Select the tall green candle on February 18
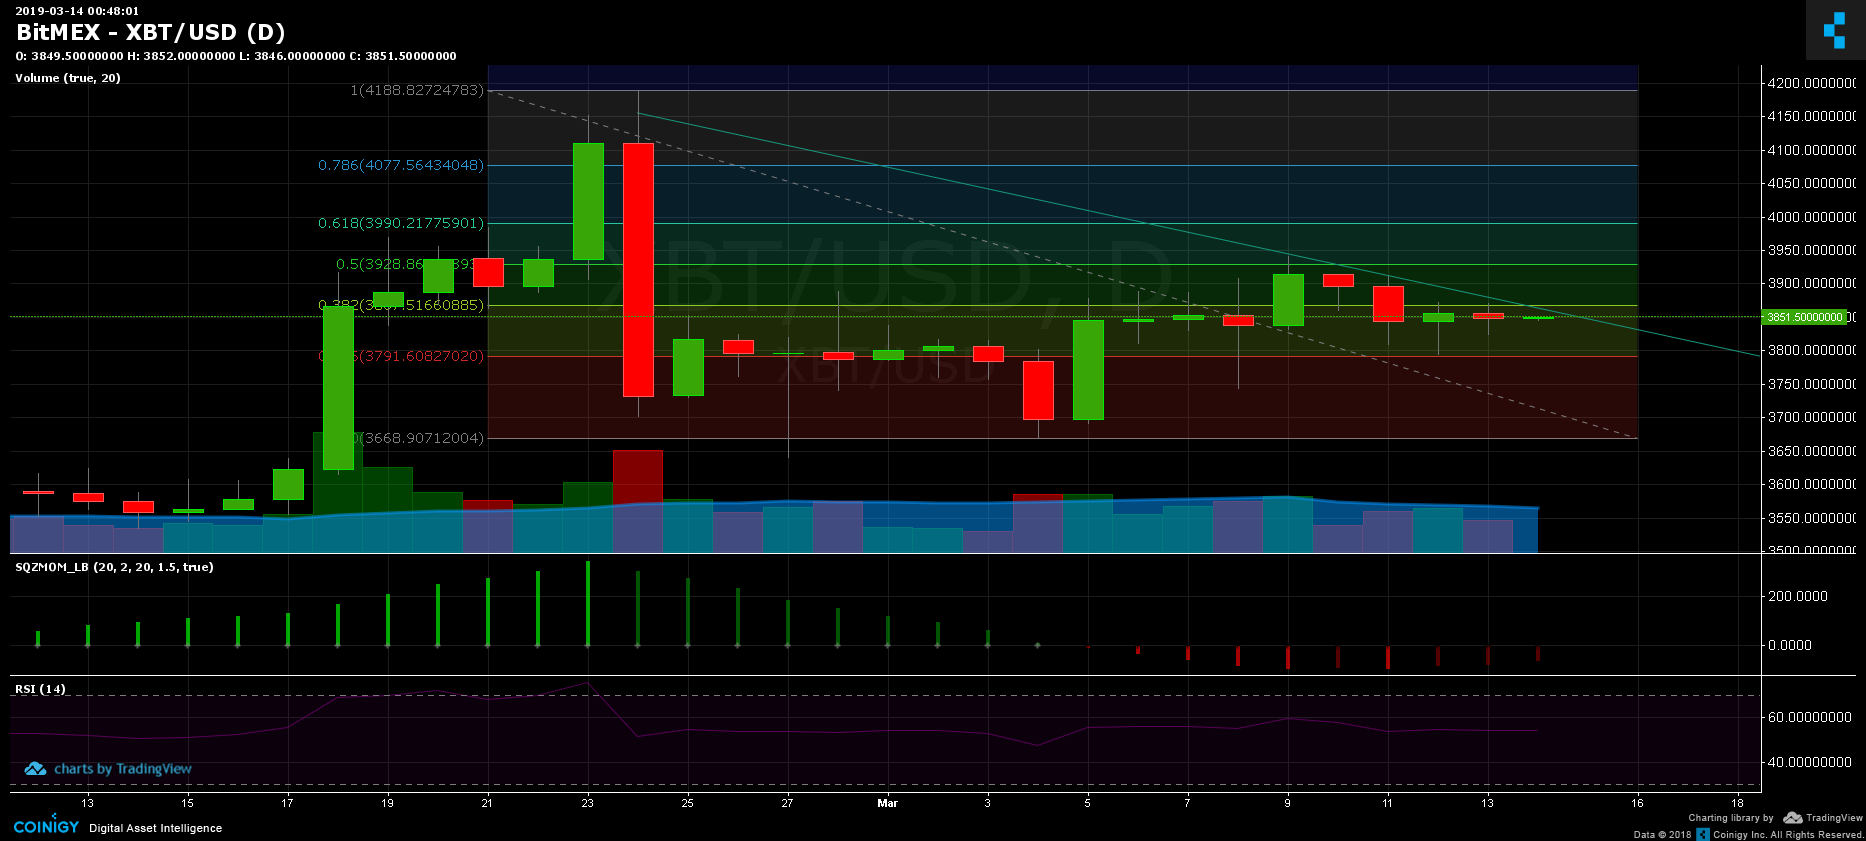 click(338, 387)
